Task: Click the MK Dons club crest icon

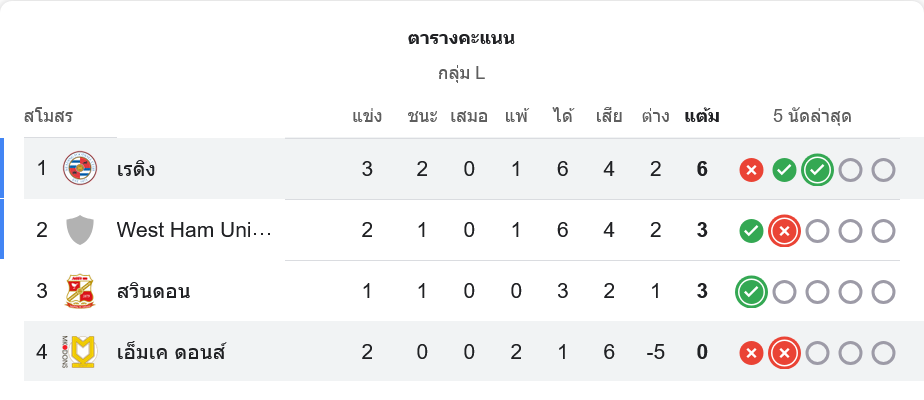Action: coord(79,353)
